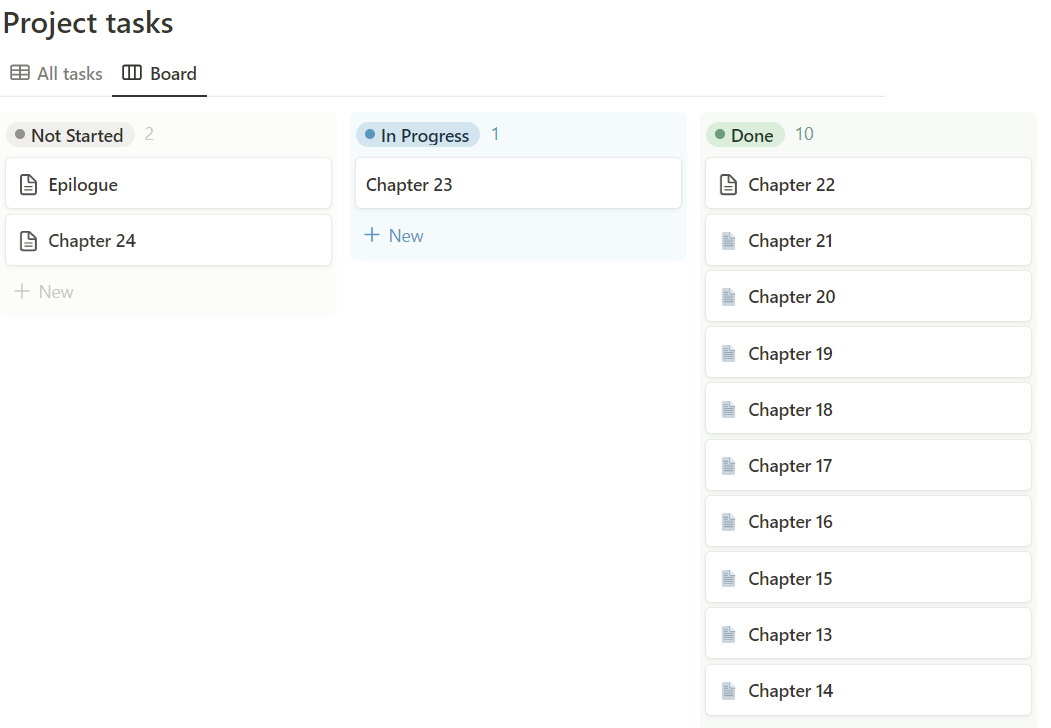The width and height of the screenshot is (1051, 728).
Task: Click the Done status label
Action: tap(745, 135)
